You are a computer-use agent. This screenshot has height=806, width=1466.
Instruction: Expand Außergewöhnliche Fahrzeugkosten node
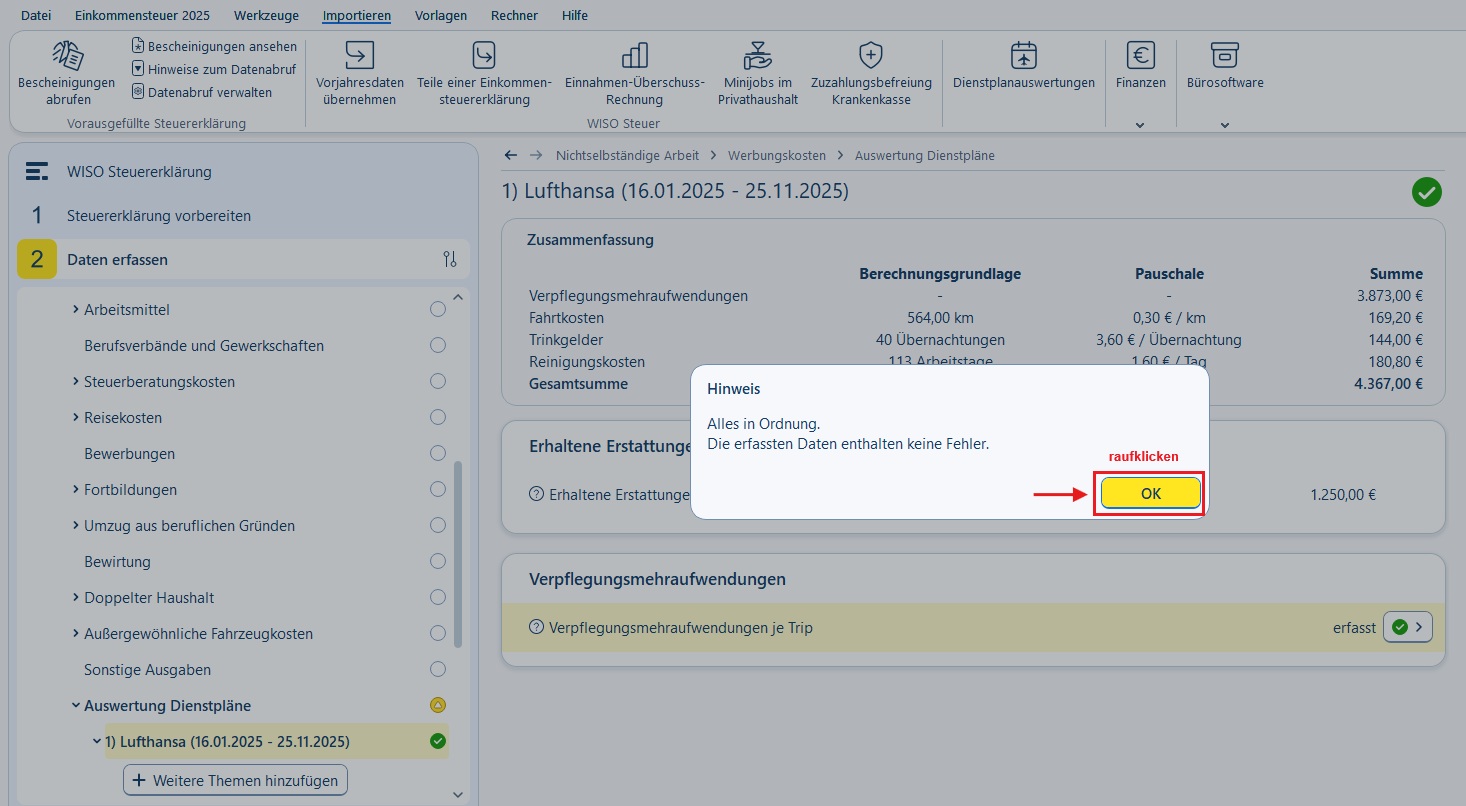pyautogui.click(x=76, y=634)
